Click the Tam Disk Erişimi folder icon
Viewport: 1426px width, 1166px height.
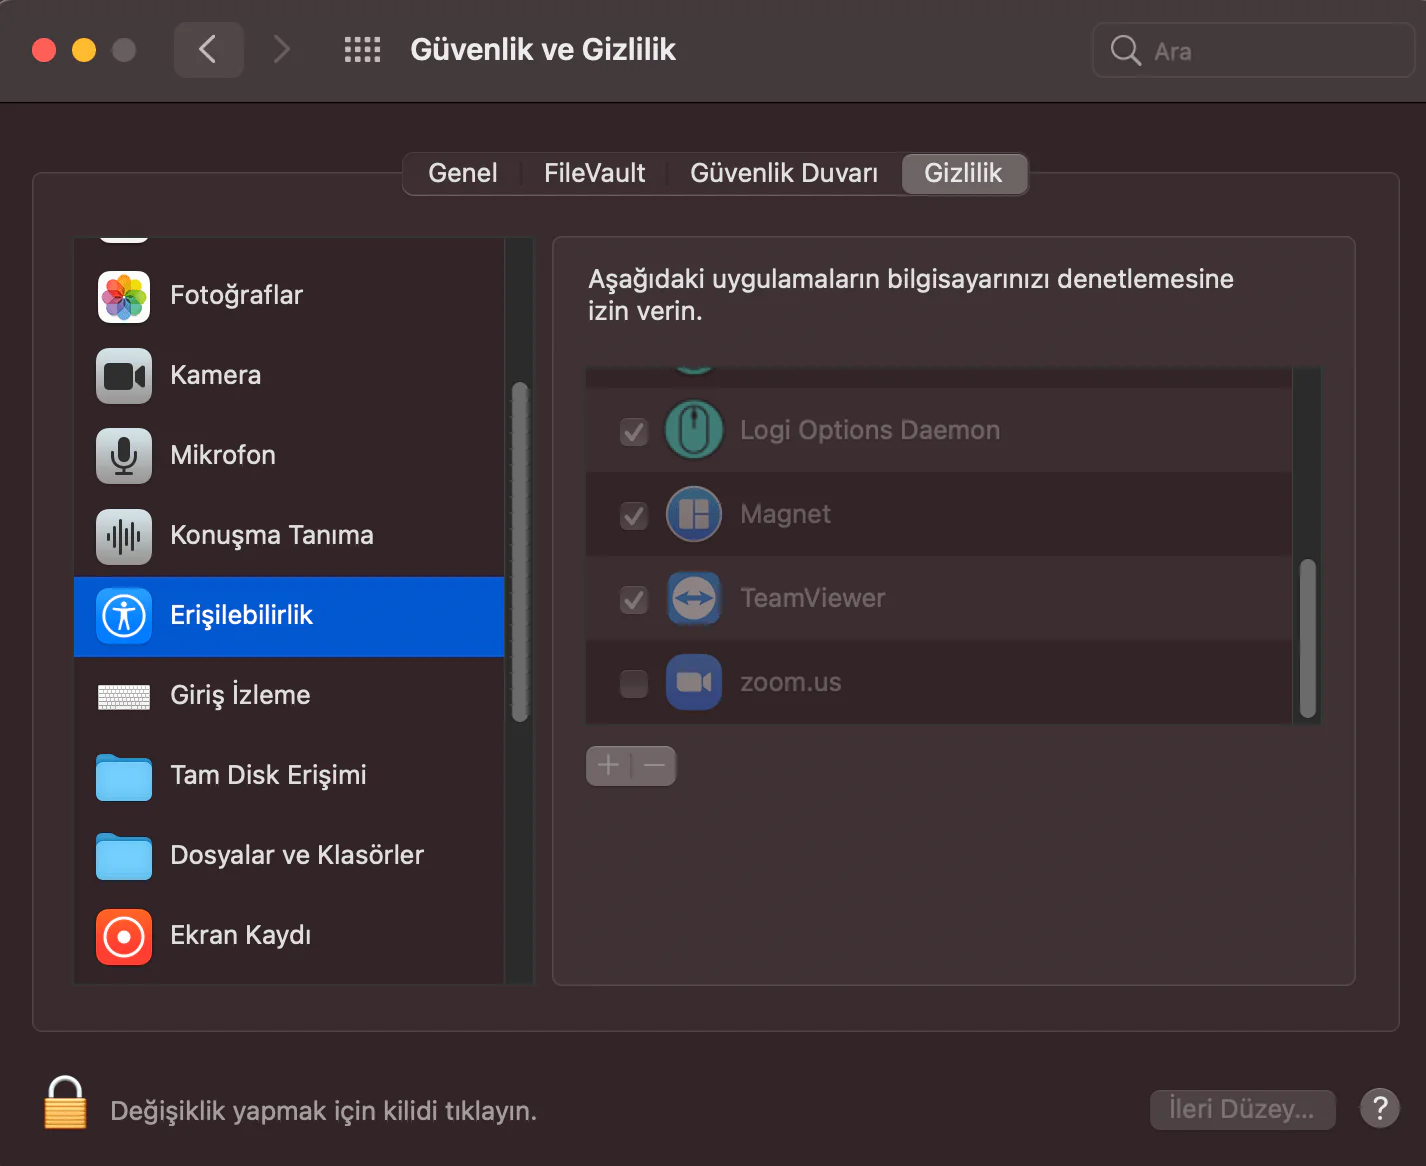[124, 777]
